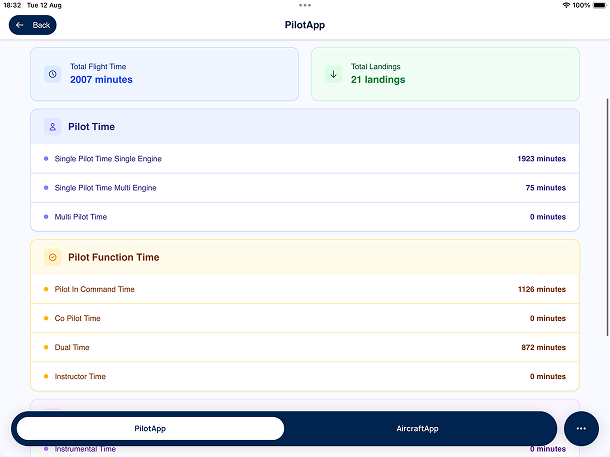Screen dimensions: 610x457
Task: Tap the Wi-Fi status icon
Action: tap(566, 5)
